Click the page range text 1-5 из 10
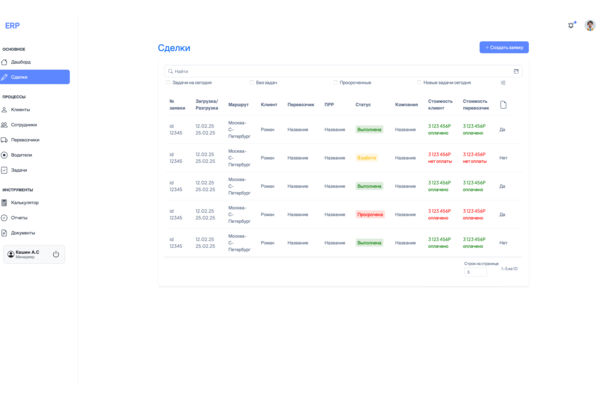This screenshot has width=600, height=400. tap(509, 269)
